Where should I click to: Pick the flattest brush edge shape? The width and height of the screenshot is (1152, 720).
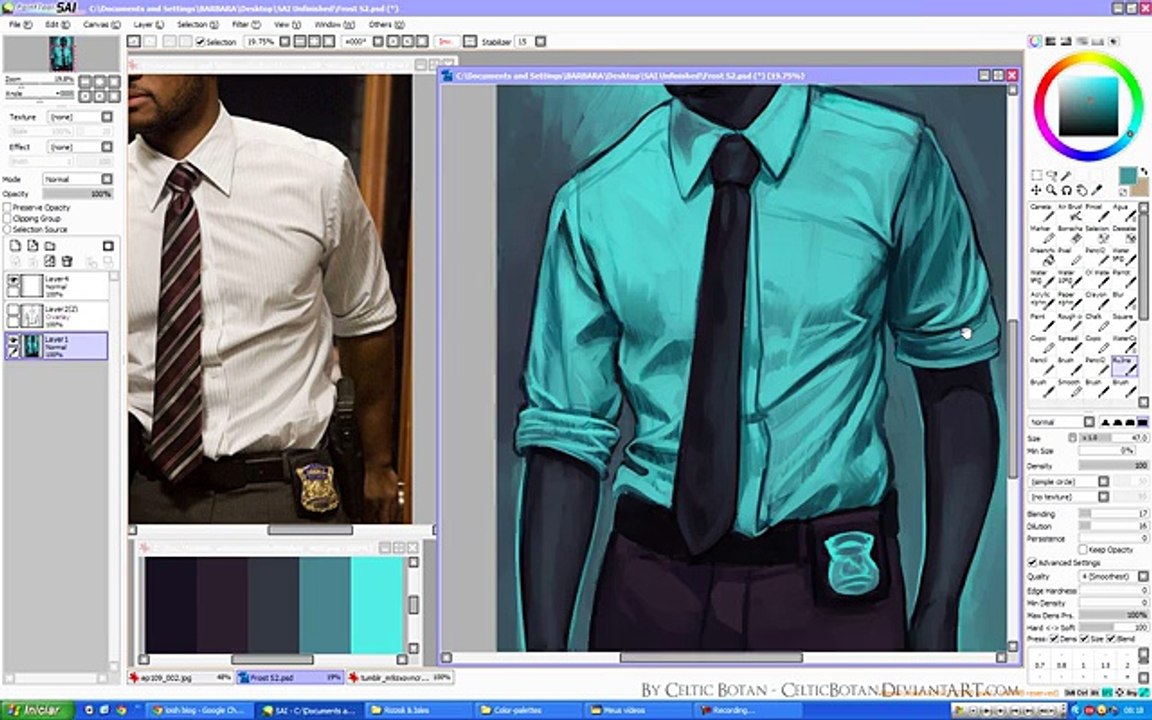[1142, 422]
